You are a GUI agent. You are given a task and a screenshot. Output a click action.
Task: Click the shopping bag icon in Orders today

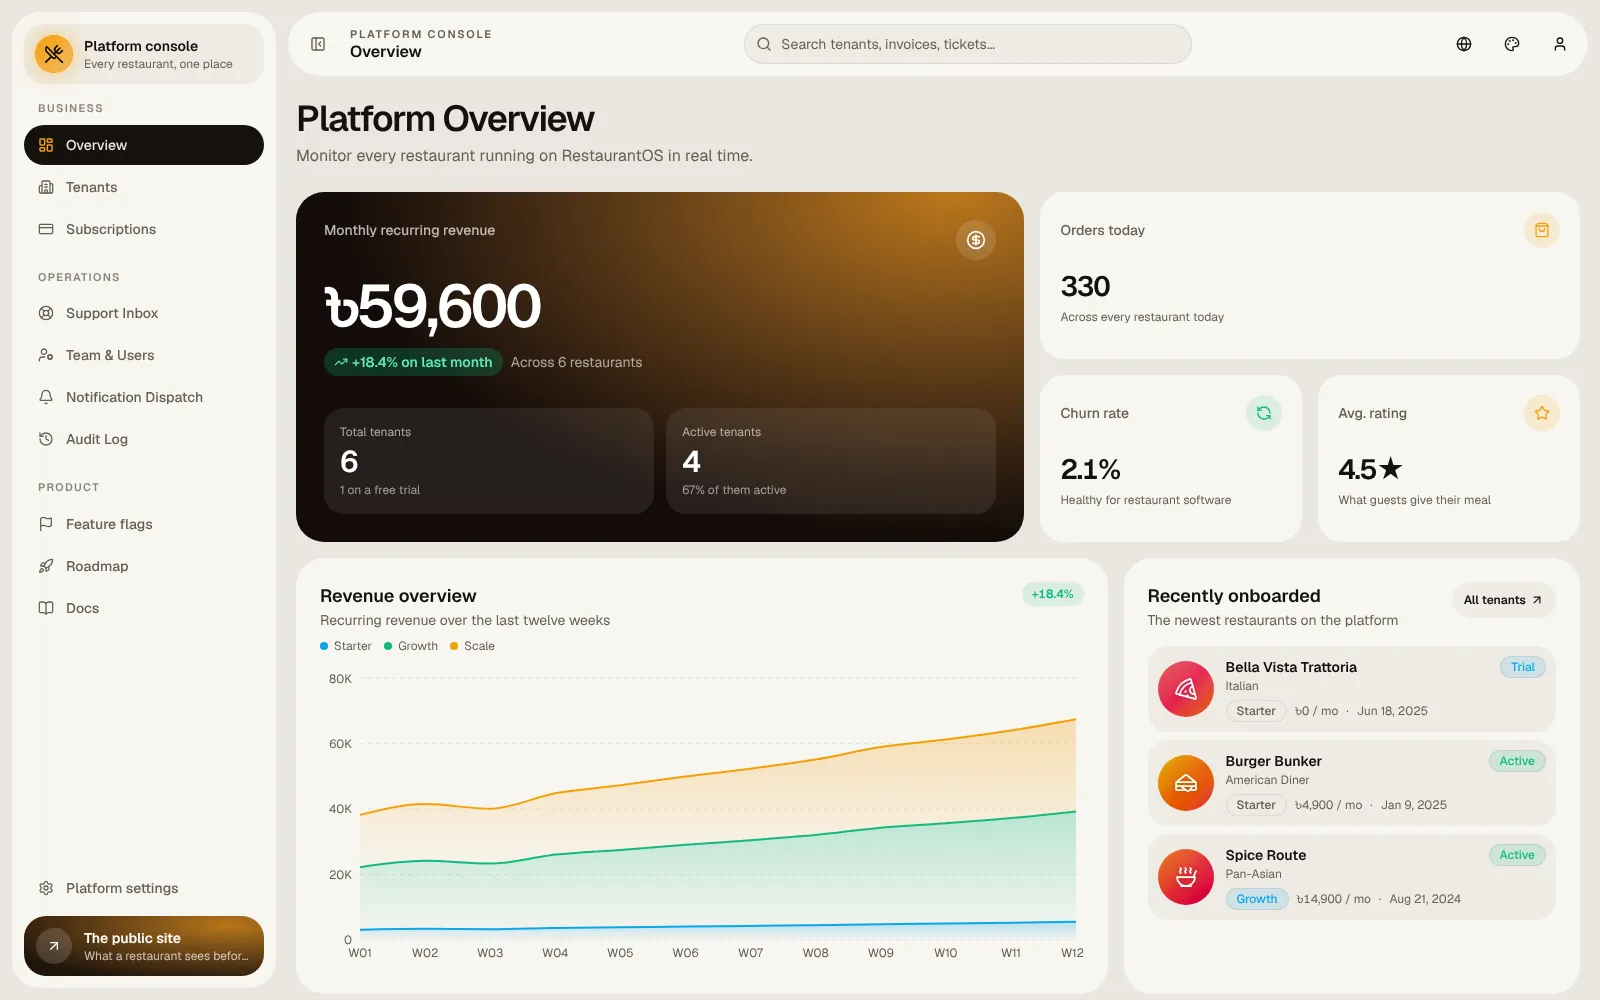click(x=1542, y=230)
